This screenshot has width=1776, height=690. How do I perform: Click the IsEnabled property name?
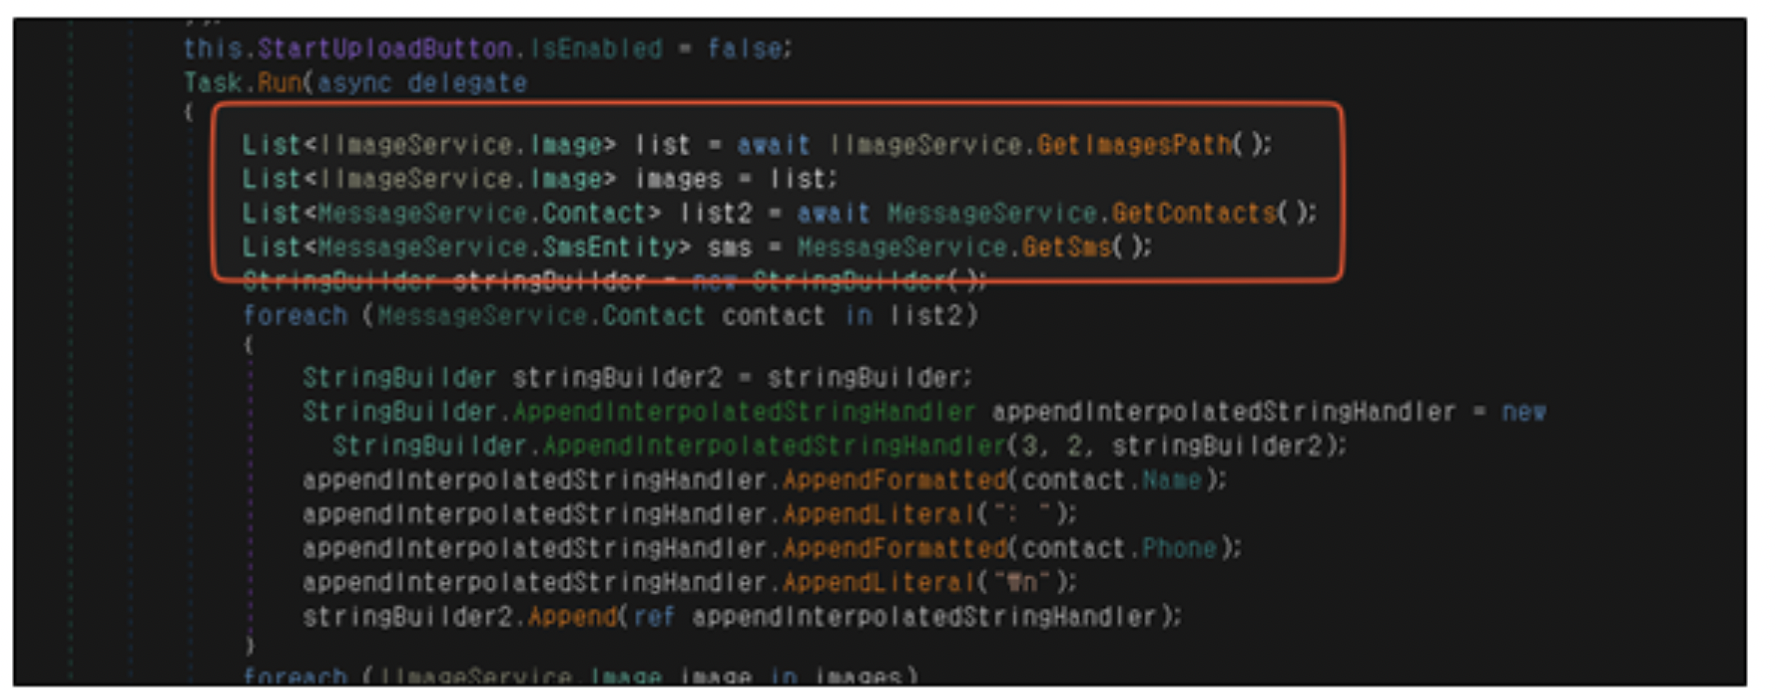(596, 48)
